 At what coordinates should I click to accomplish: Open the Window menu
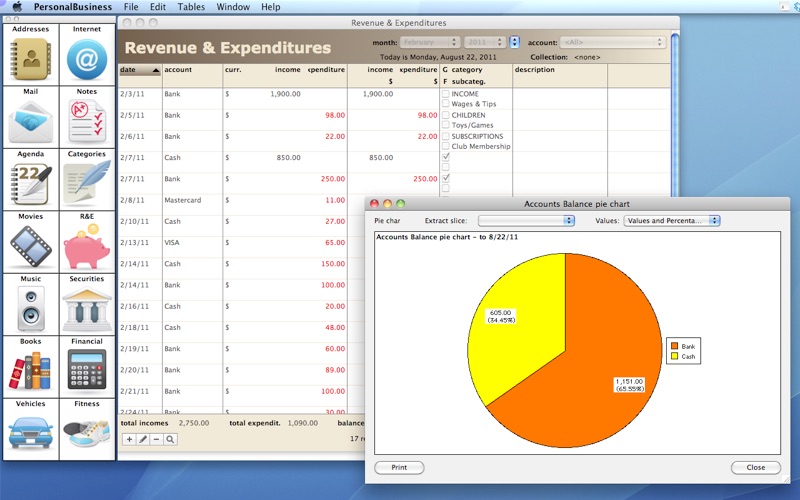click(x=233, y=7)
